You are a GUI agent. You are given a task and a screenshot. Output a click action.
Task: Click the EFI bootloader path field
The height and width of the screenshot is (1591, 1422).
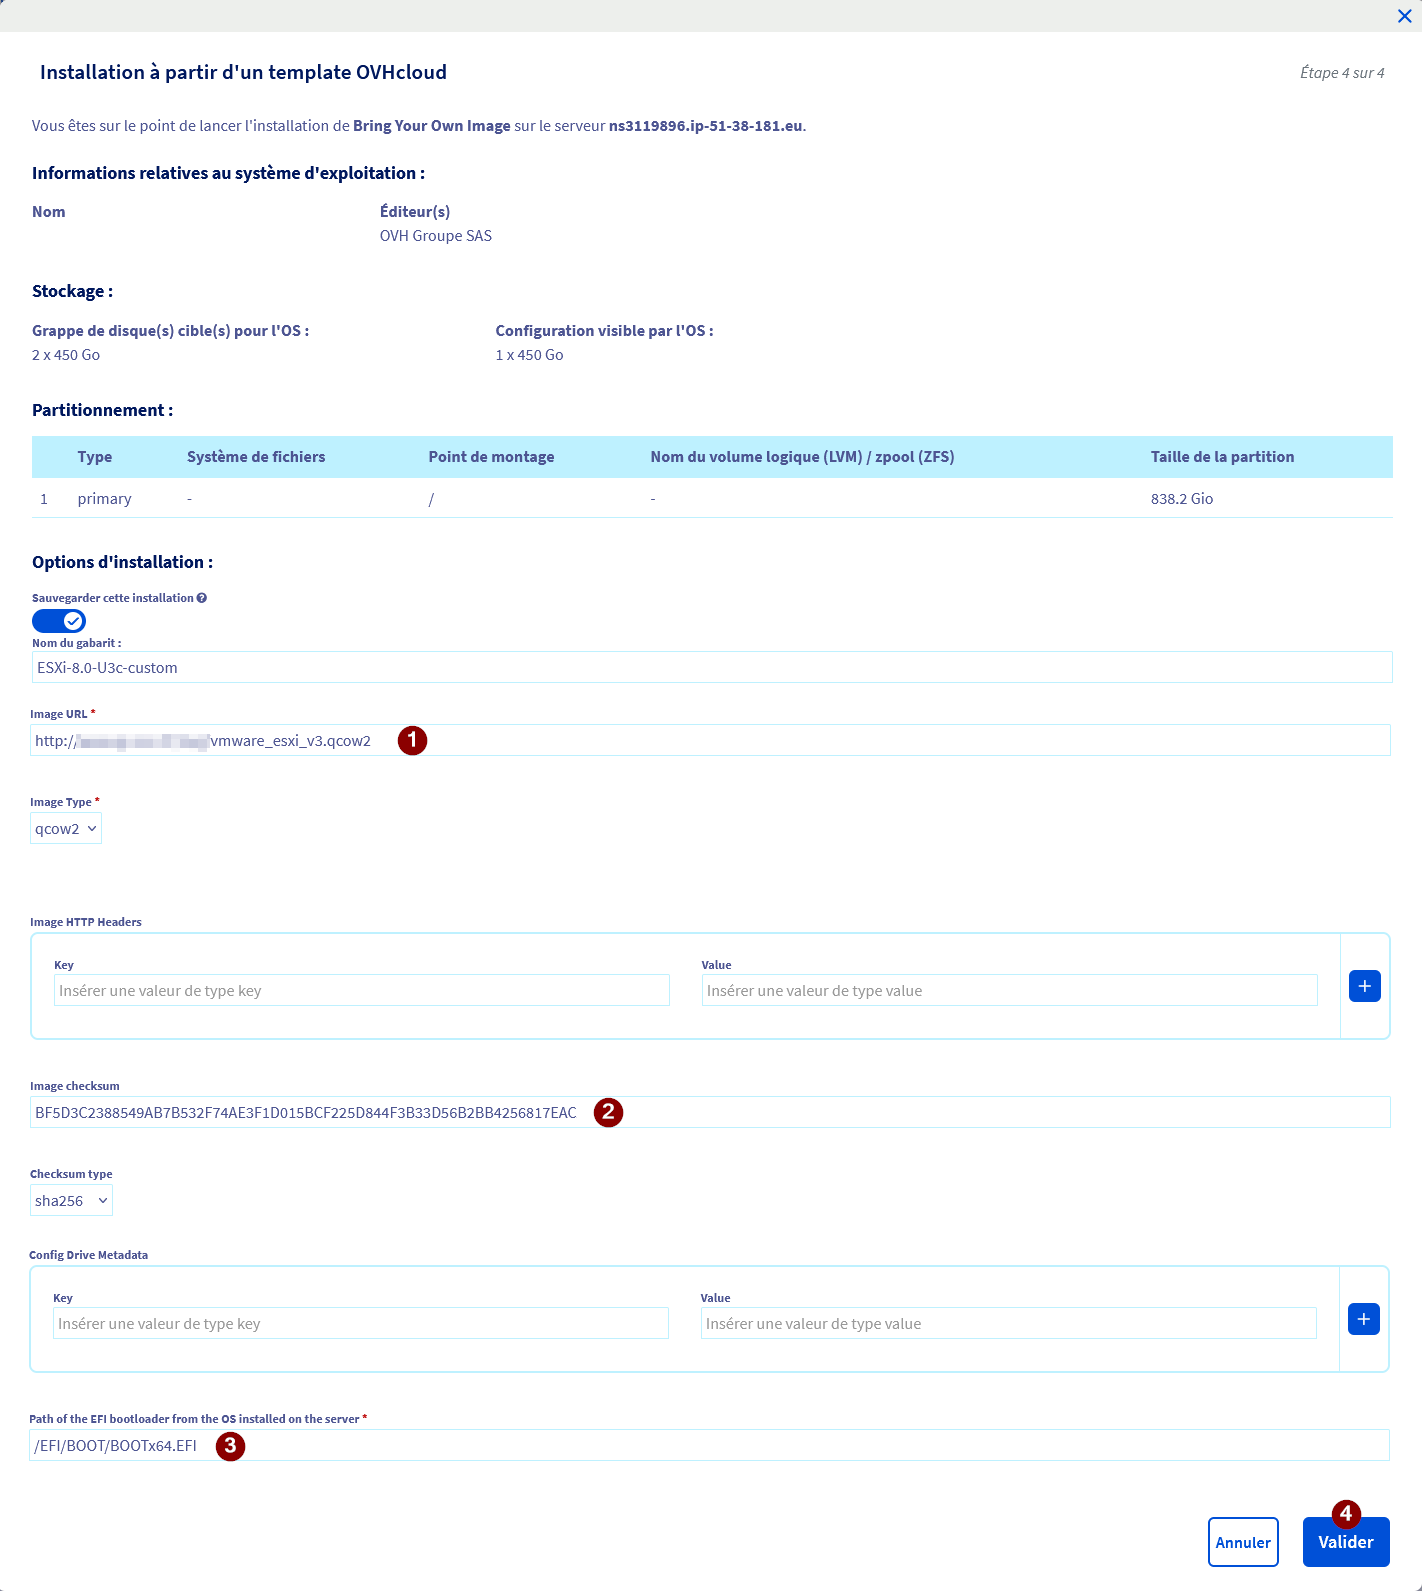tap(709, 1446)
